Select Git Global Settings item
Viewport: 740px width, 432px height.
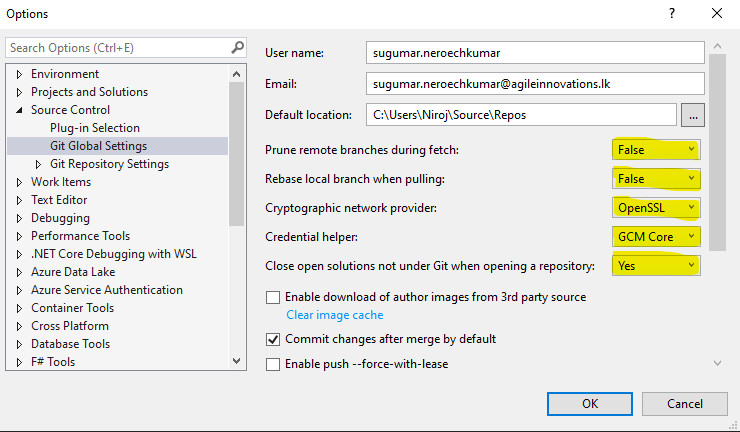(98, 146)
